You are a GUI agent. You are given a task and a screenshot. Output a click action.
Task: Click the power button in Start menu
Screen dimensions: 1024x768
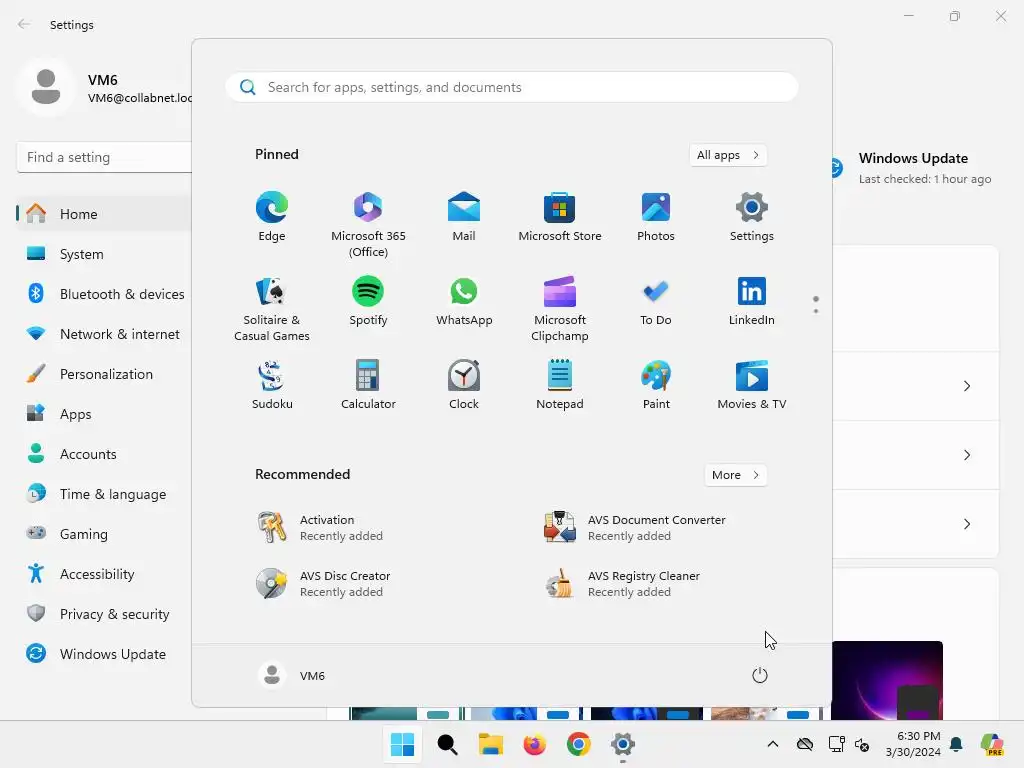click(x=760, y=675)
